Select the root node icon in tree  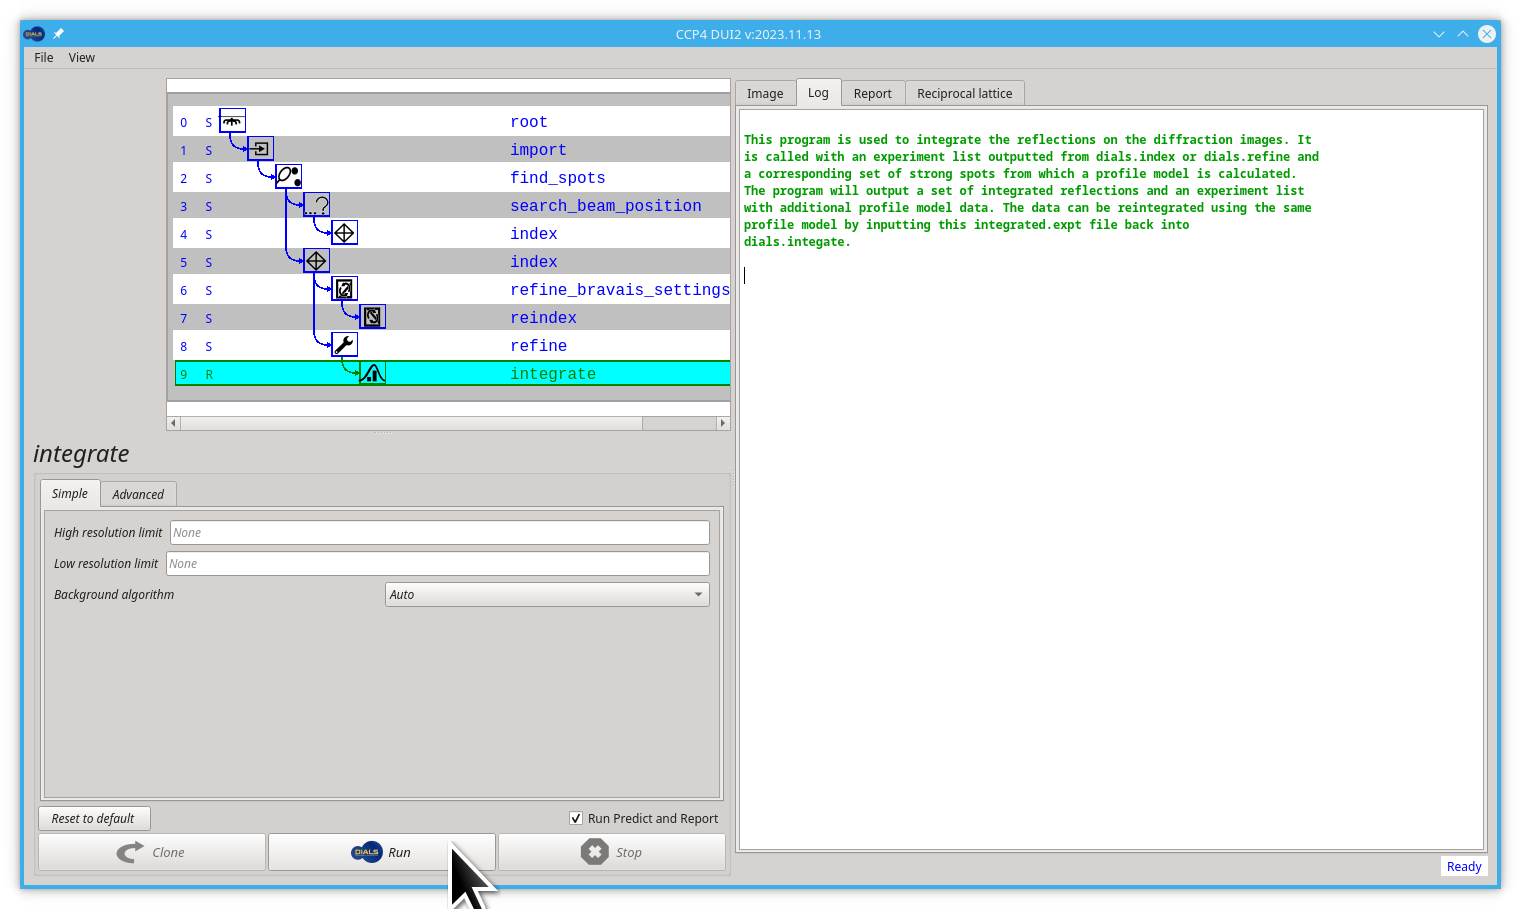(232, 121)
